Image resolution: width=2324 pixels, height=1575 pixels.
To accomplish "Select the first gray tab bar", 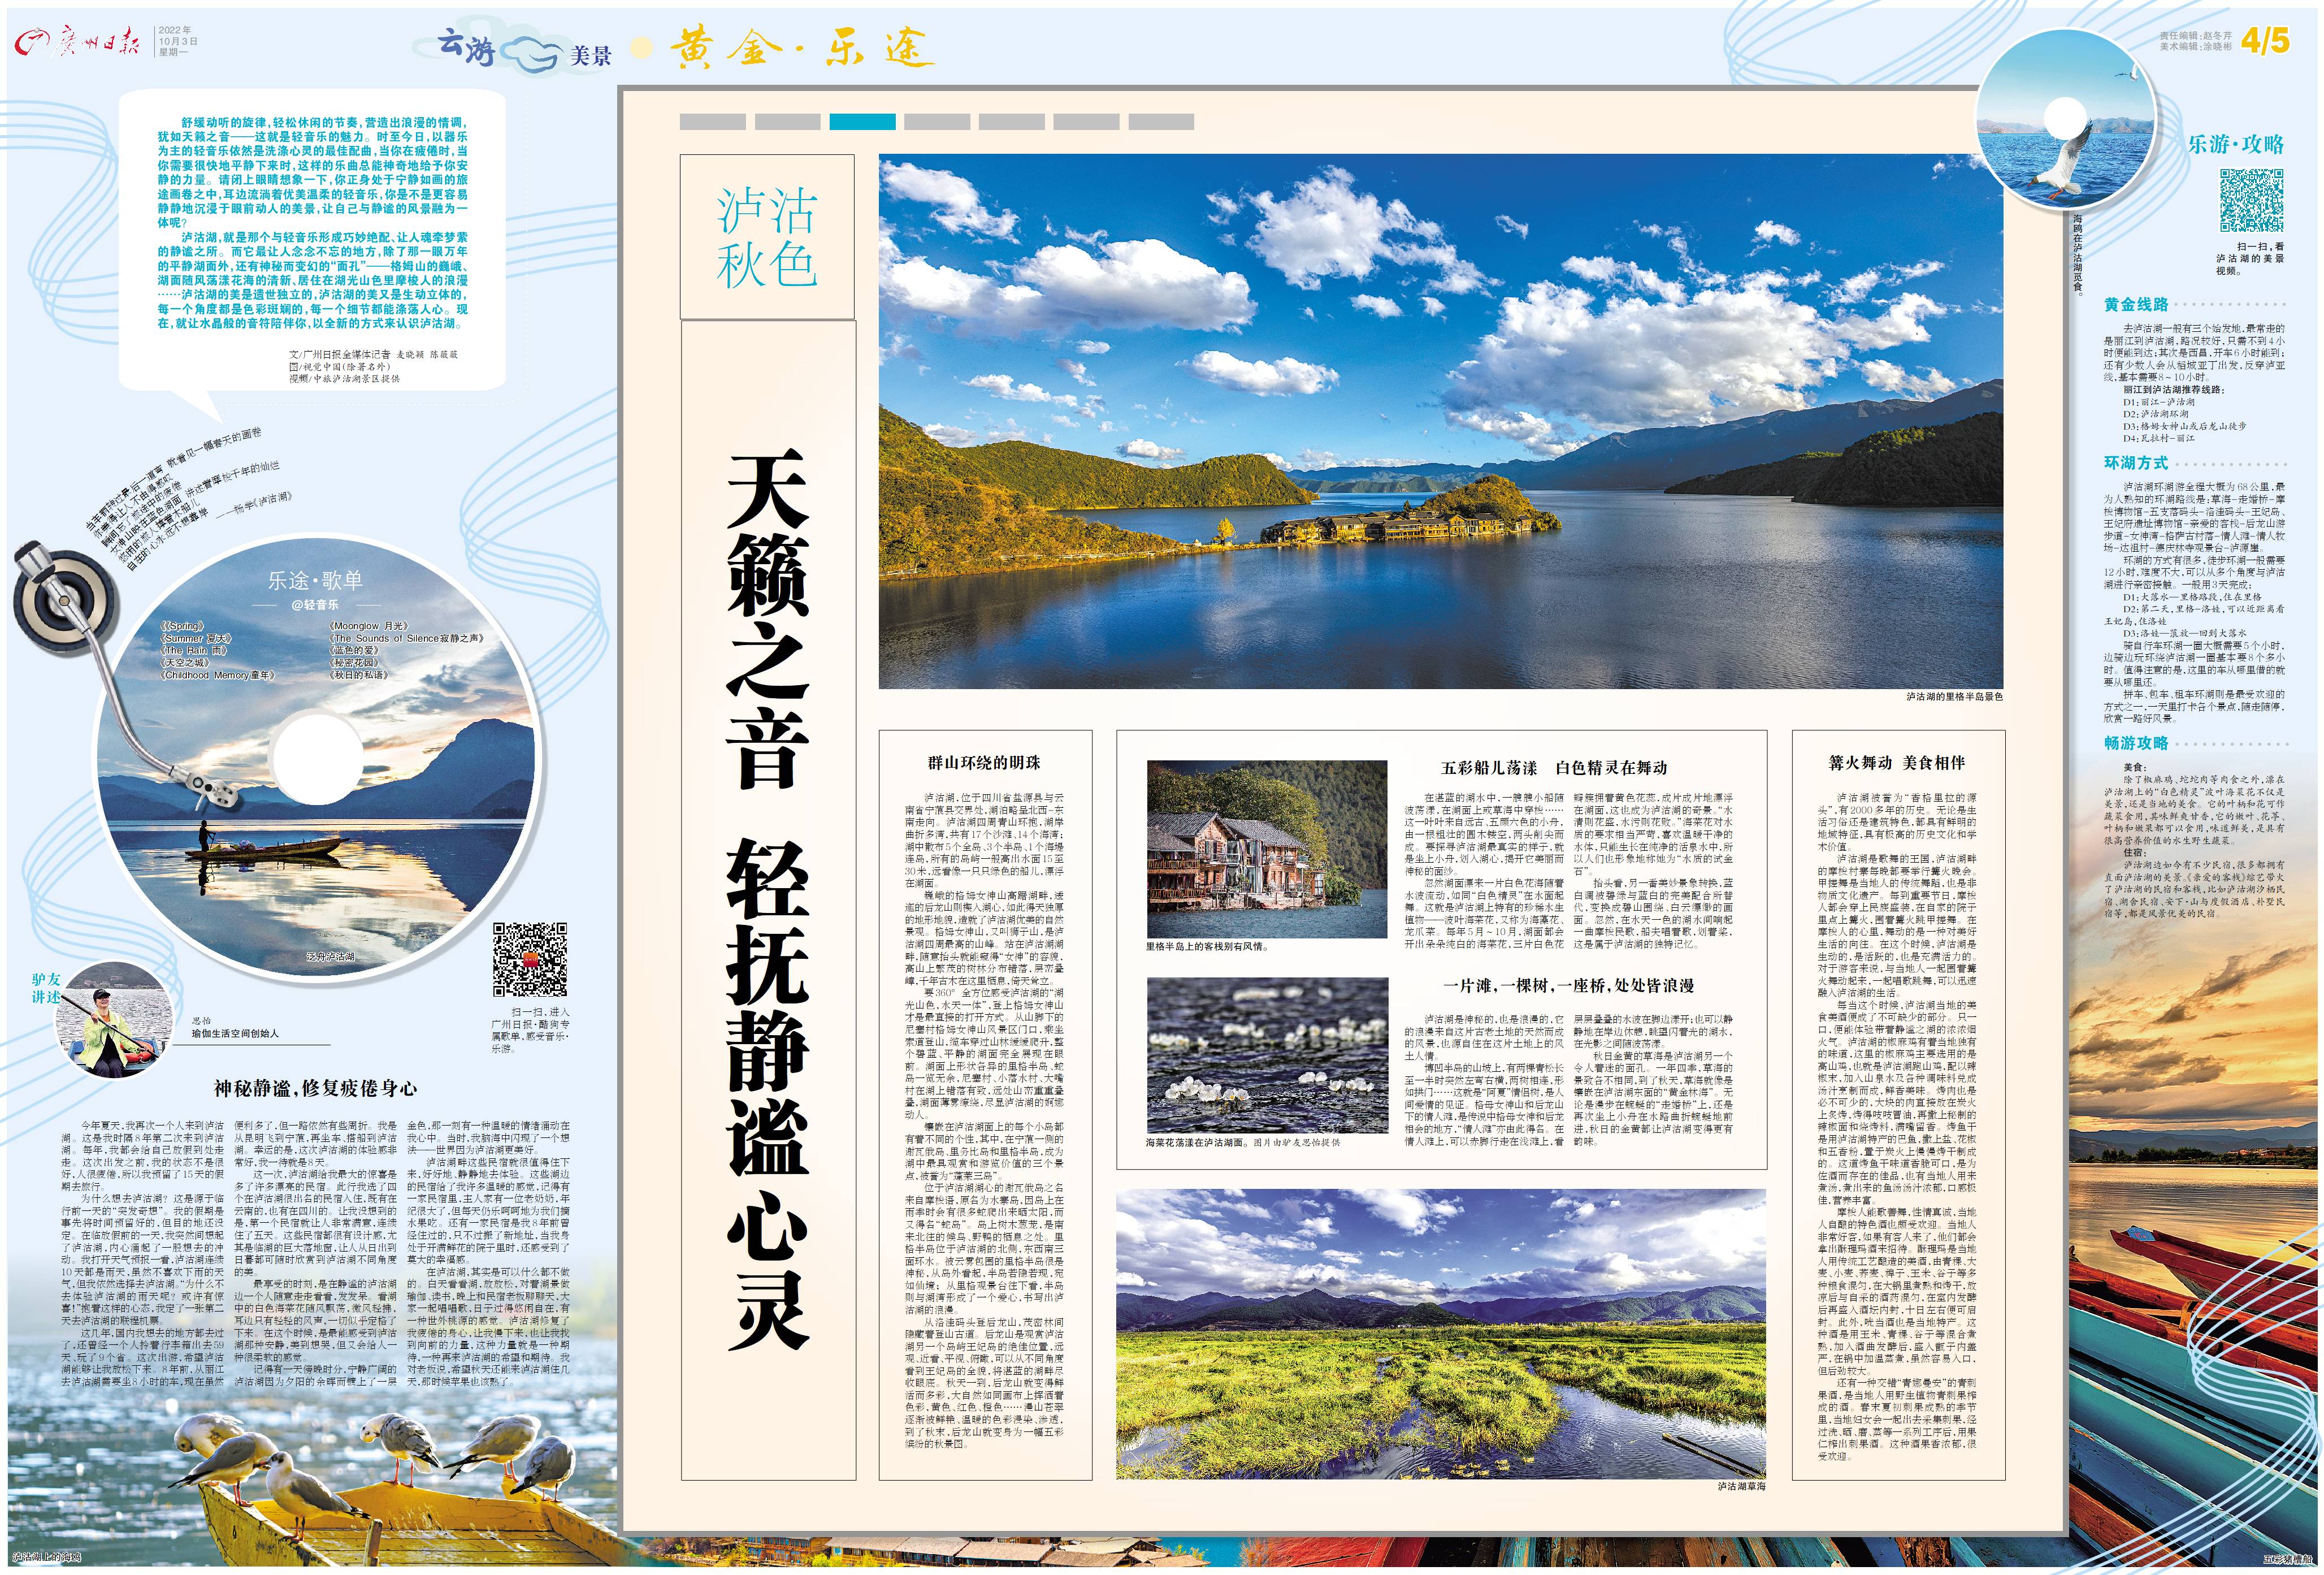I will 712,122.
